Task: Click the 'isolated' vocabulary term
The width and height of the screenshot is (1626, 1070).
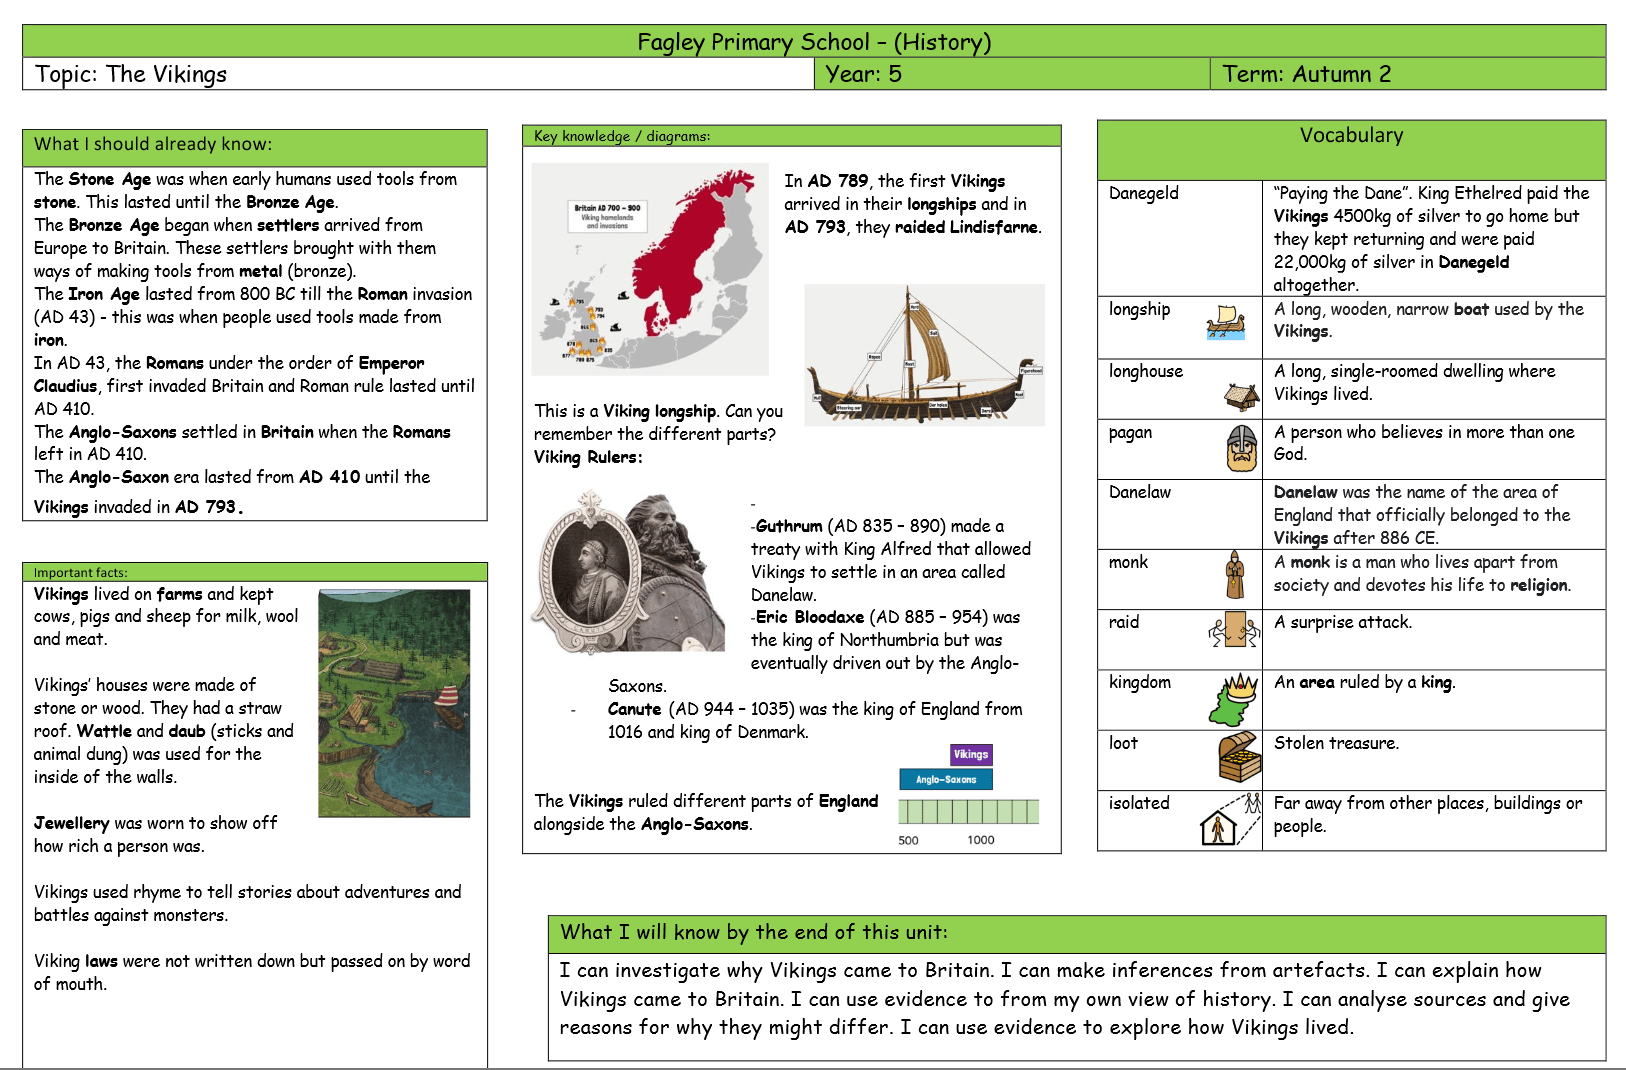Action: tap(1139, 803)
